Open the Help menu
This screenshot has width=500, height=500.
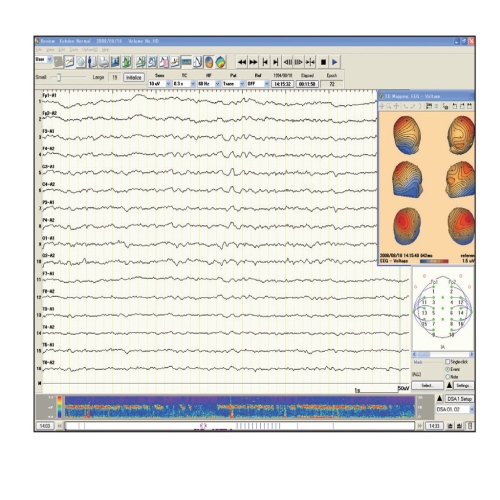(106, 50)
